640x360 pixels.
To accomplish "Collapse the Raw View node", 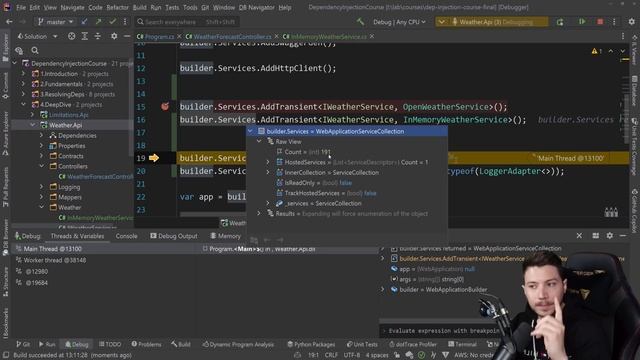I will coord(259,142).
